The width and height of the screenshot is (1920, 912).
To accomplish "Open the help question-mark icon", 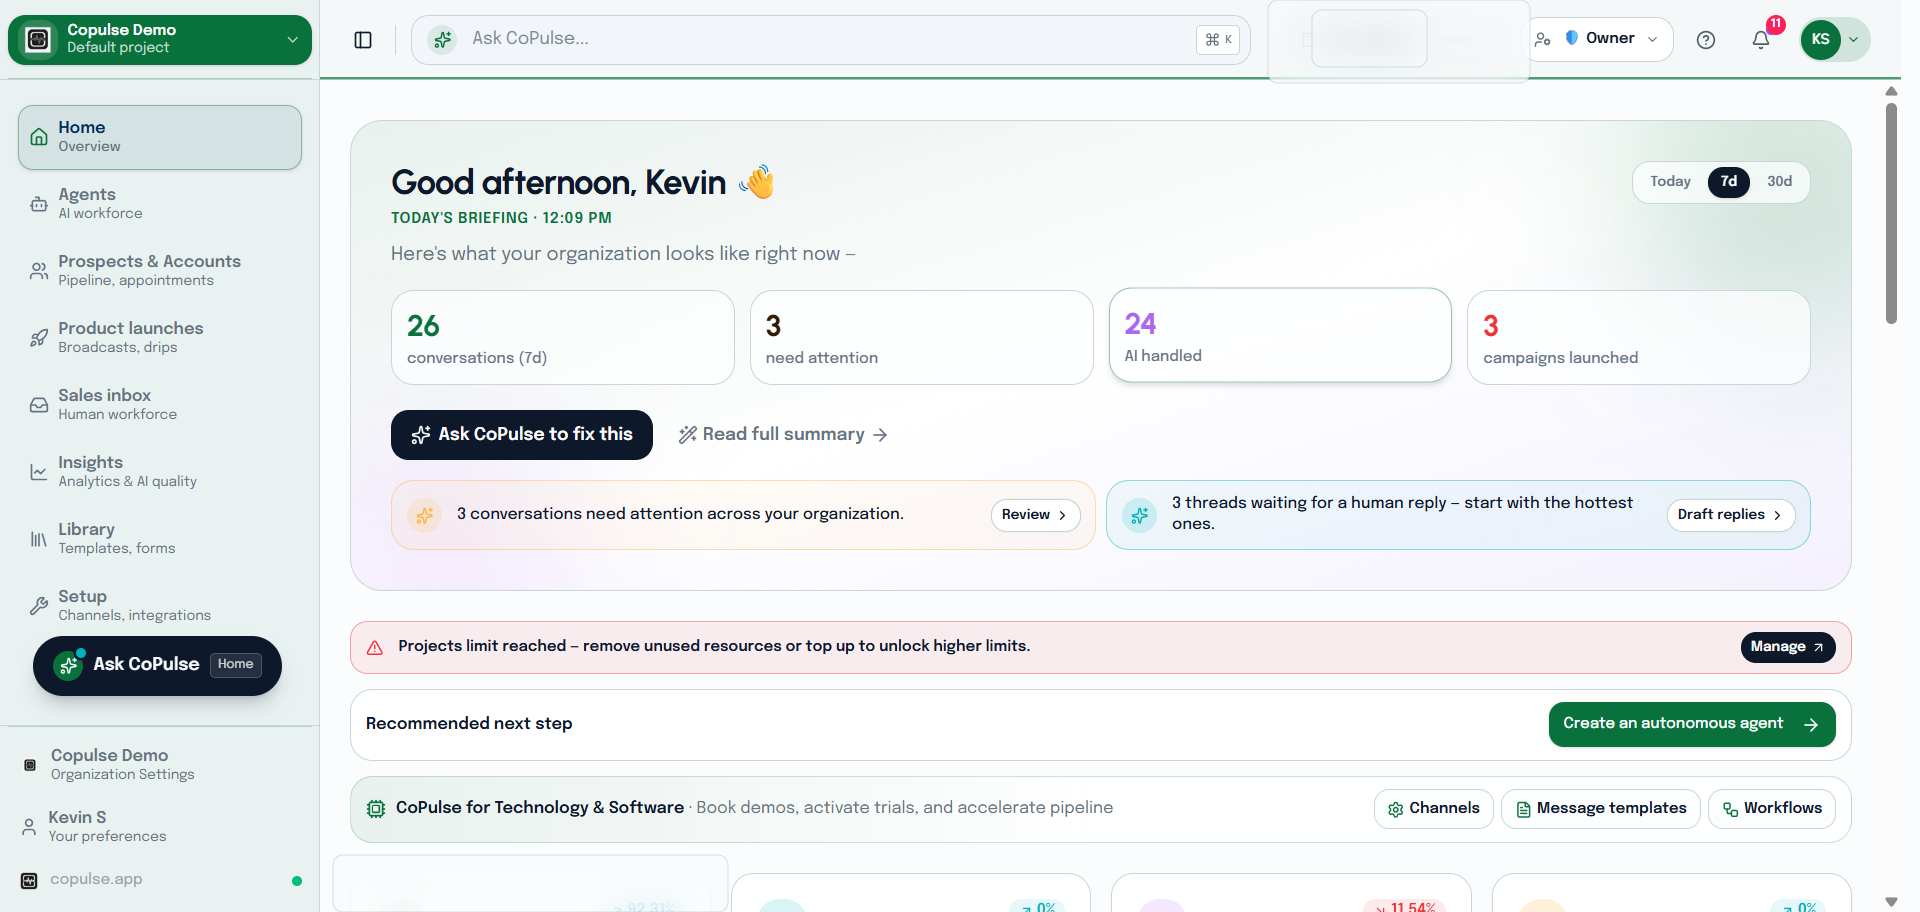I will [1706, 40].
